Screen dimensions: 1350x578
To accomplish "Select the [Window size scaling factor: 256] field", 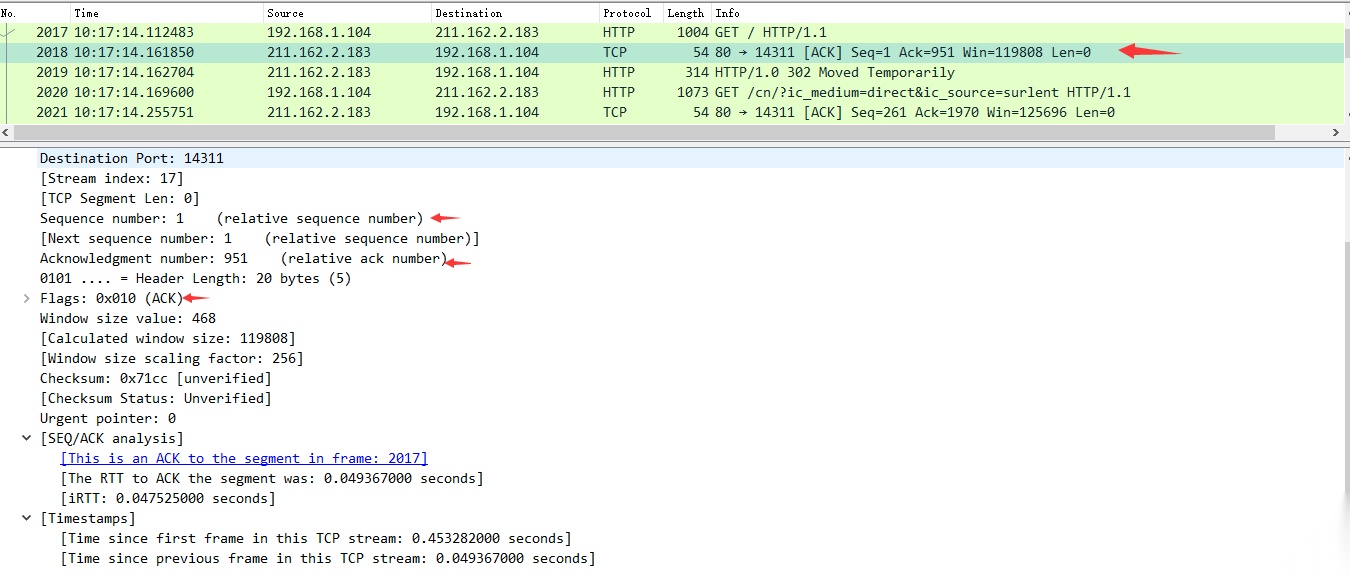I will (x=172, y=358).
